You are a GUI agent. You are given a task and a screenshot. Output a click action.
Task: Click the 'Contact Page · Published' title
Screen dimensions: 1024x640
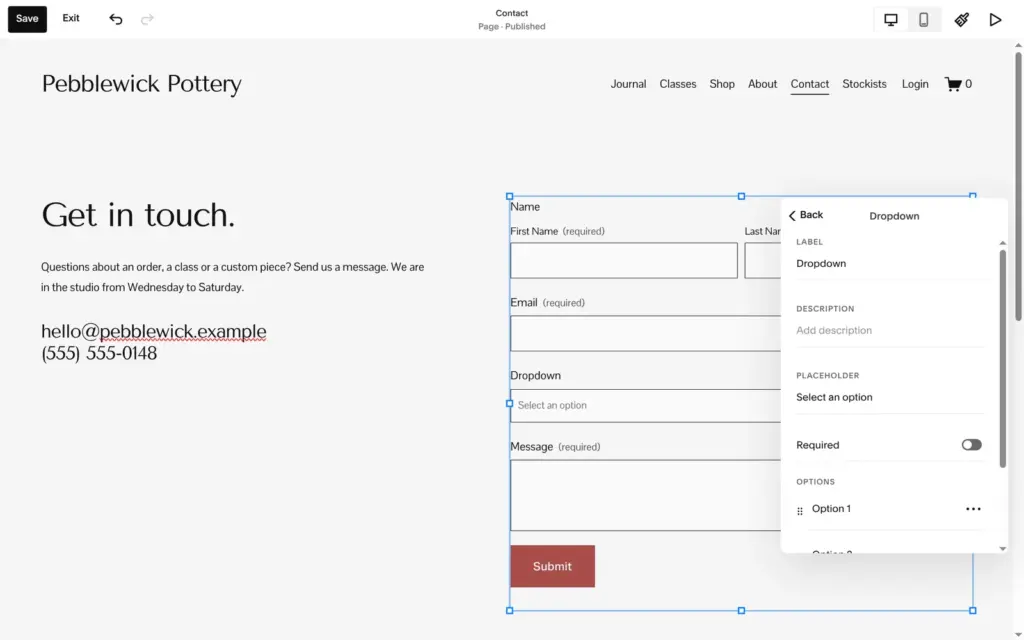click(x=511, y=20)
